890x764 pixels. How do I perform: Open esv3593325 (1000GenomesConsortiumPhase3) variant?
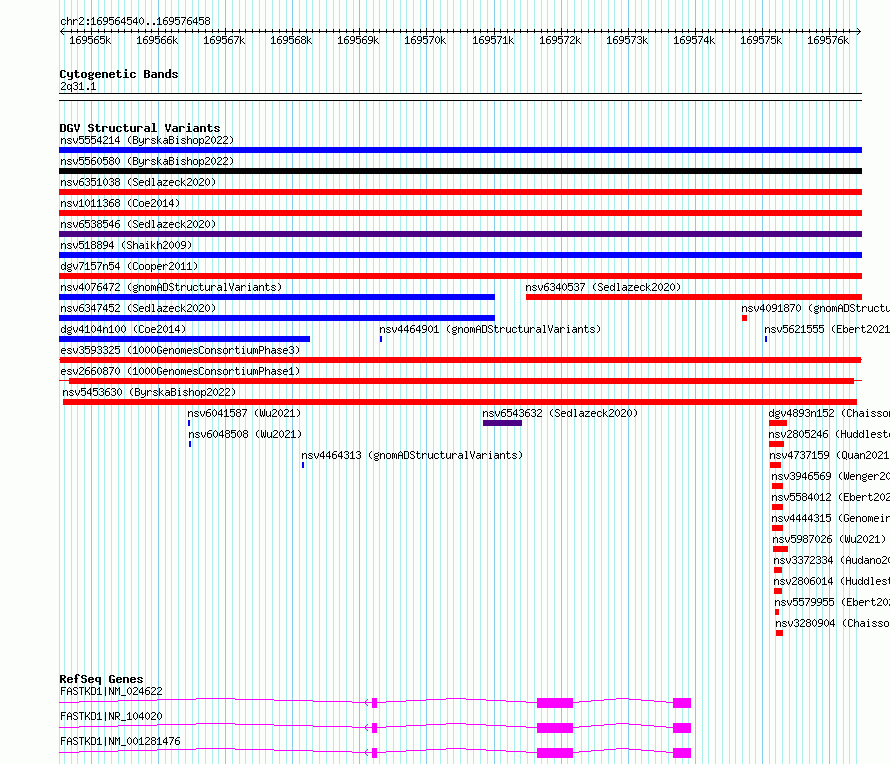pyautogui.click(x=180, y=350)
